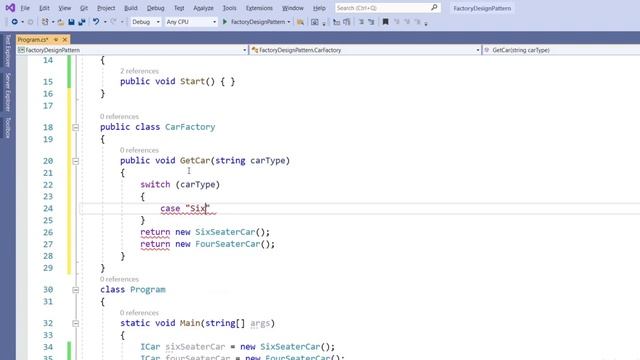Collapse the Program class region
The width and height of the screenshot is (640, 360).
coord(76,290)
